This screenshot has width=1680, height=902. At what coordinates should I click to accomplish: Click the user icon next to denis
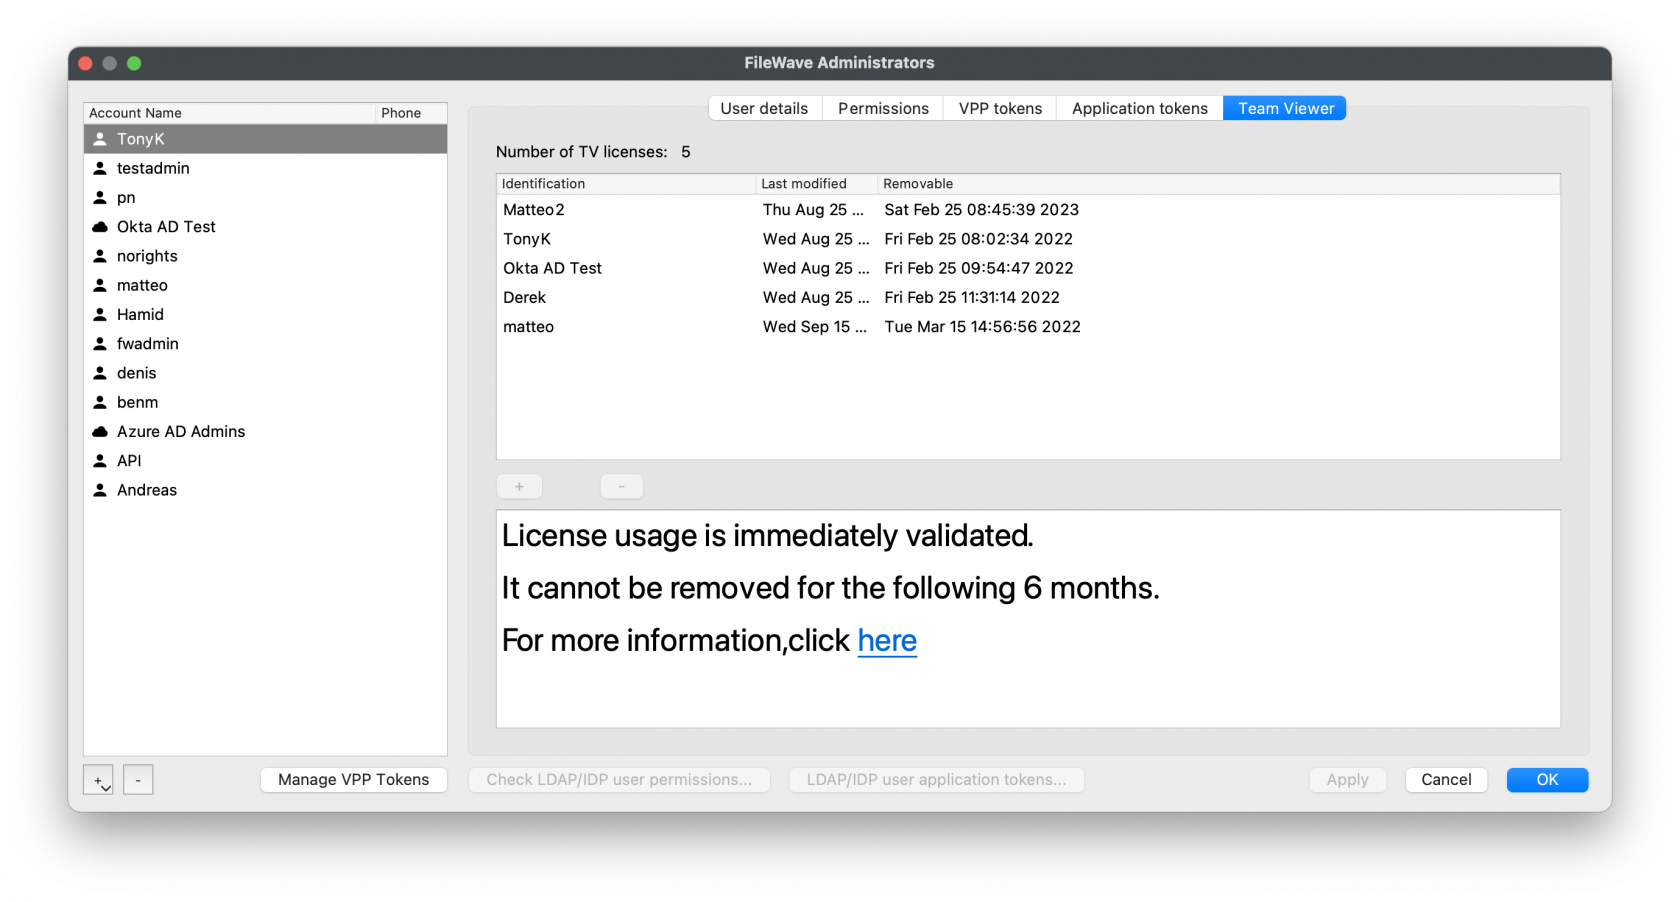pos(100,373)
